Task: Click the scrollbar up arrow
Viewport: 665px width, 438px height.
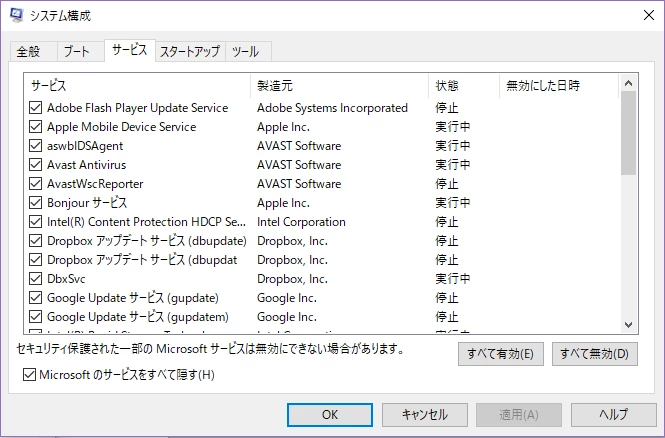Action: pos(629,83)
